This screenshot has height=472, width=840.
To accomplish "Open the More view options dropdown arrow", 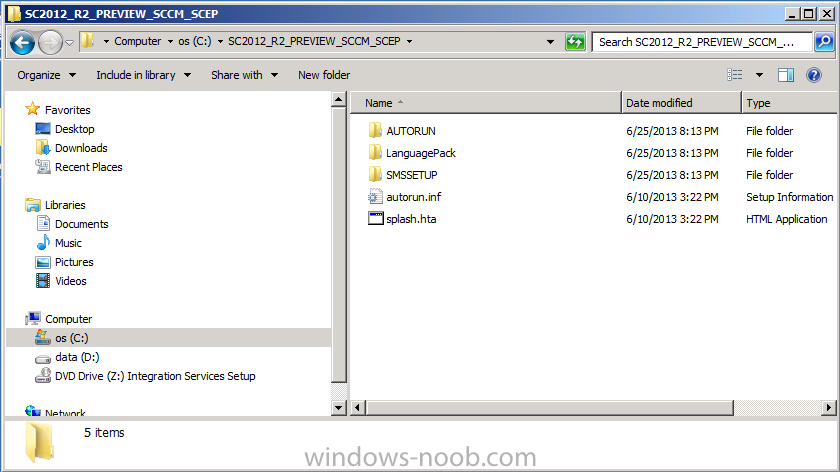I will (x=759, y=75).
